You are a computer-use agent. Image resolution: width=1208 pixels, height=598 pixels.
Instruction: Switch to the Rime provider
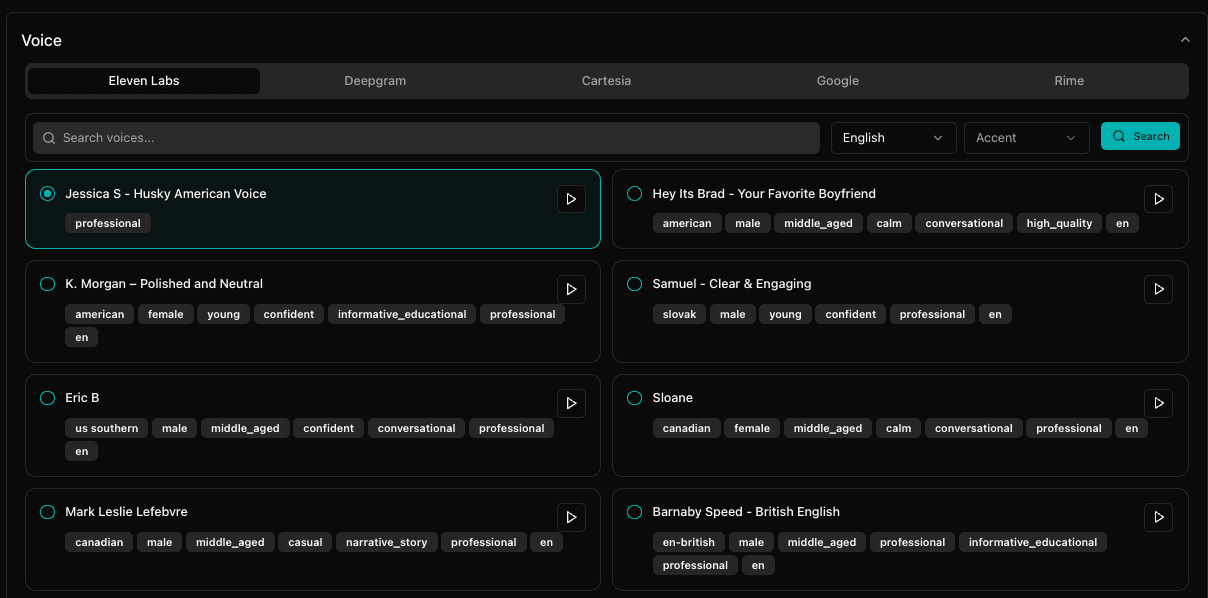pos(1069,81)
